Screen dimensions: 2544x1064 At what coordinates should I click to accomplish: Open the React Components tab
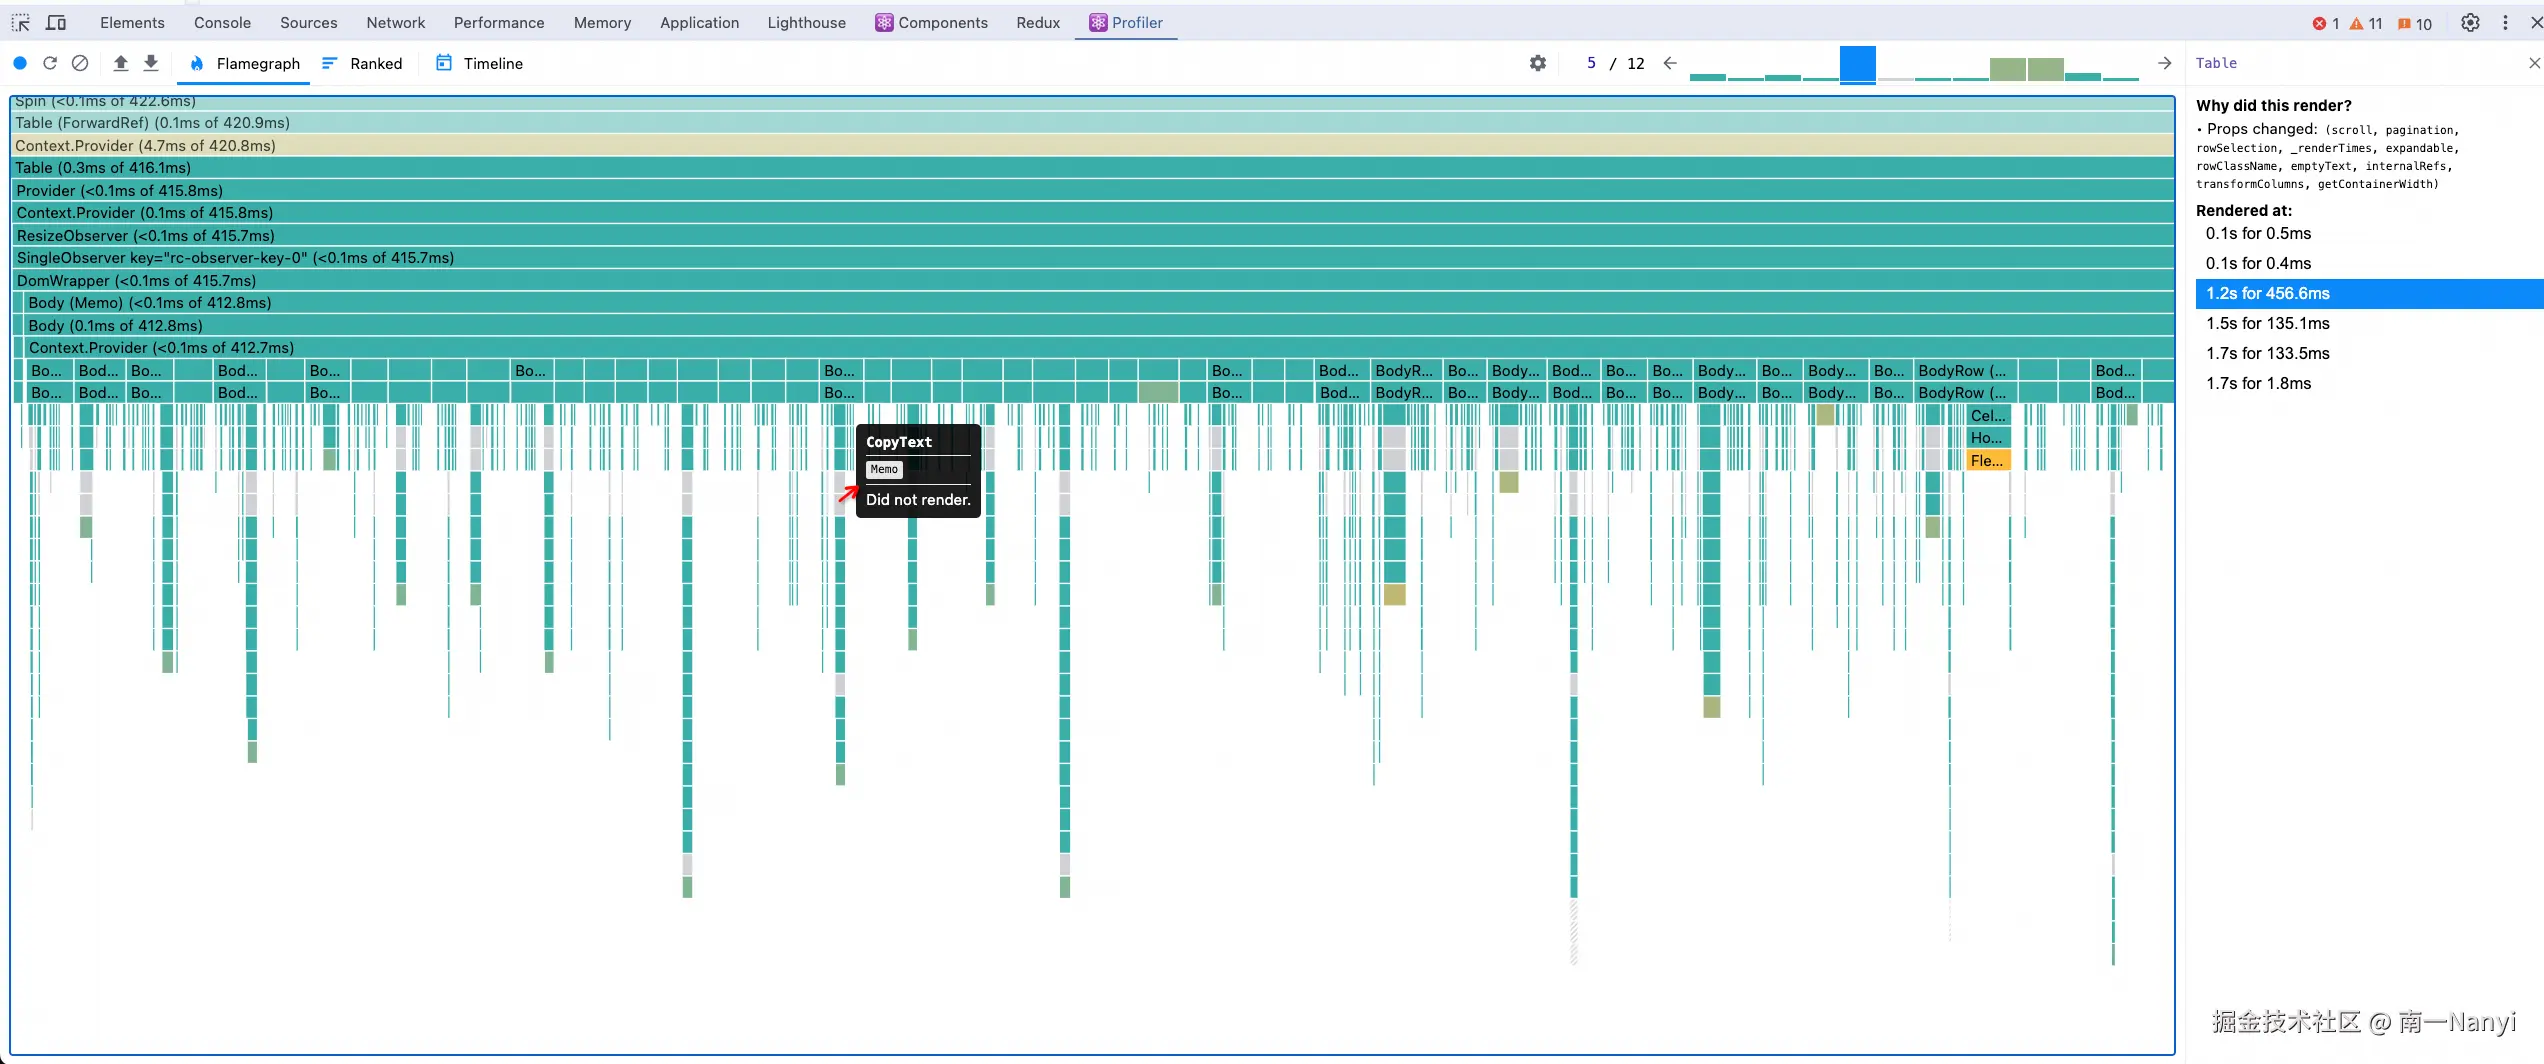[x=931, y=23]
